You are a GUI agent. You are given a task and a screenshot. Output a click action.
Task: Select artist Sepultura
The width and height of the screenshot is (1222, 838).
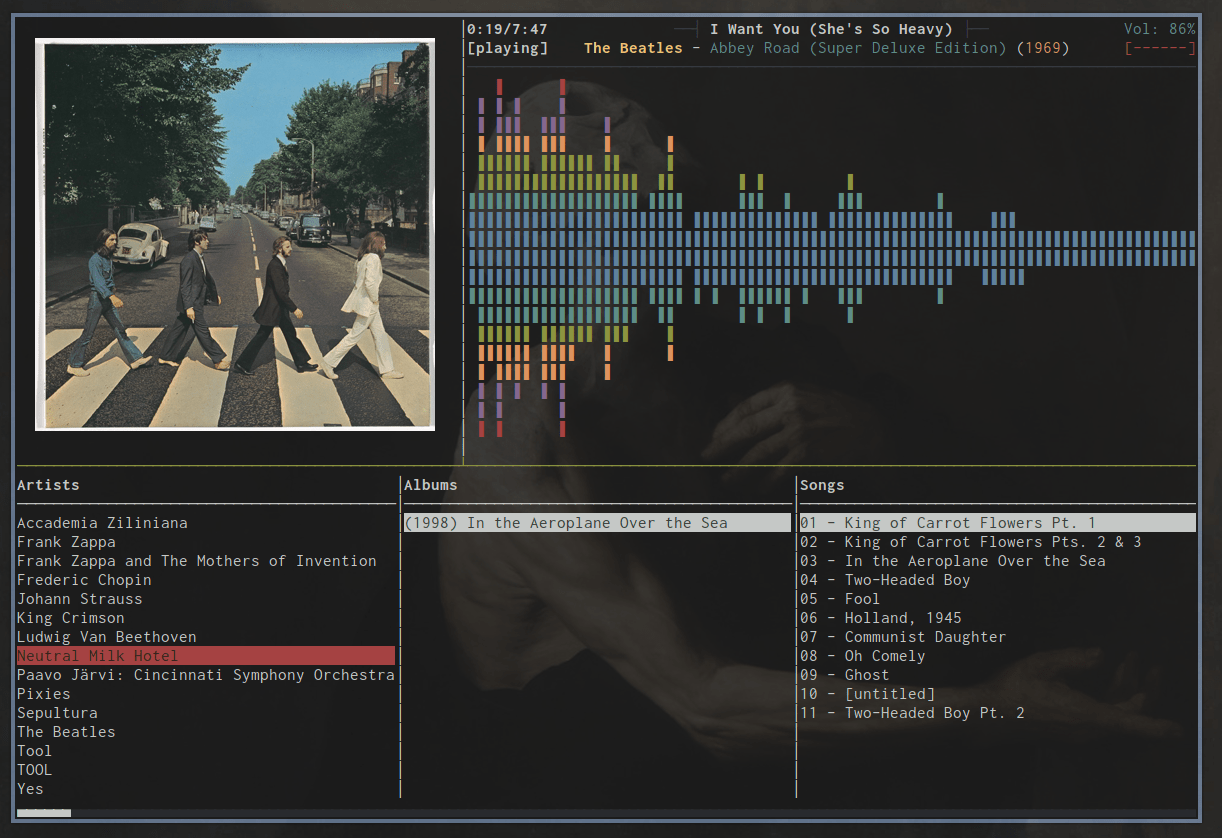(x=57, y=713)
